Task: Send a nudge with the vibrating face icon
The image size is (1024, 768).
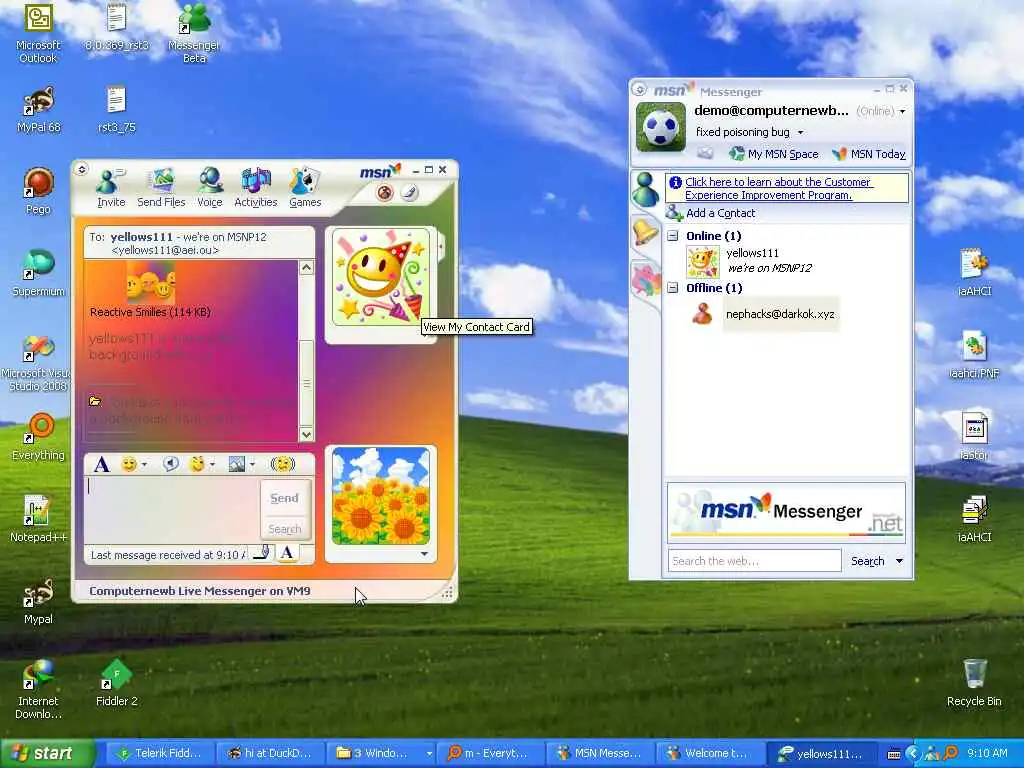Action: pos(283,464)
